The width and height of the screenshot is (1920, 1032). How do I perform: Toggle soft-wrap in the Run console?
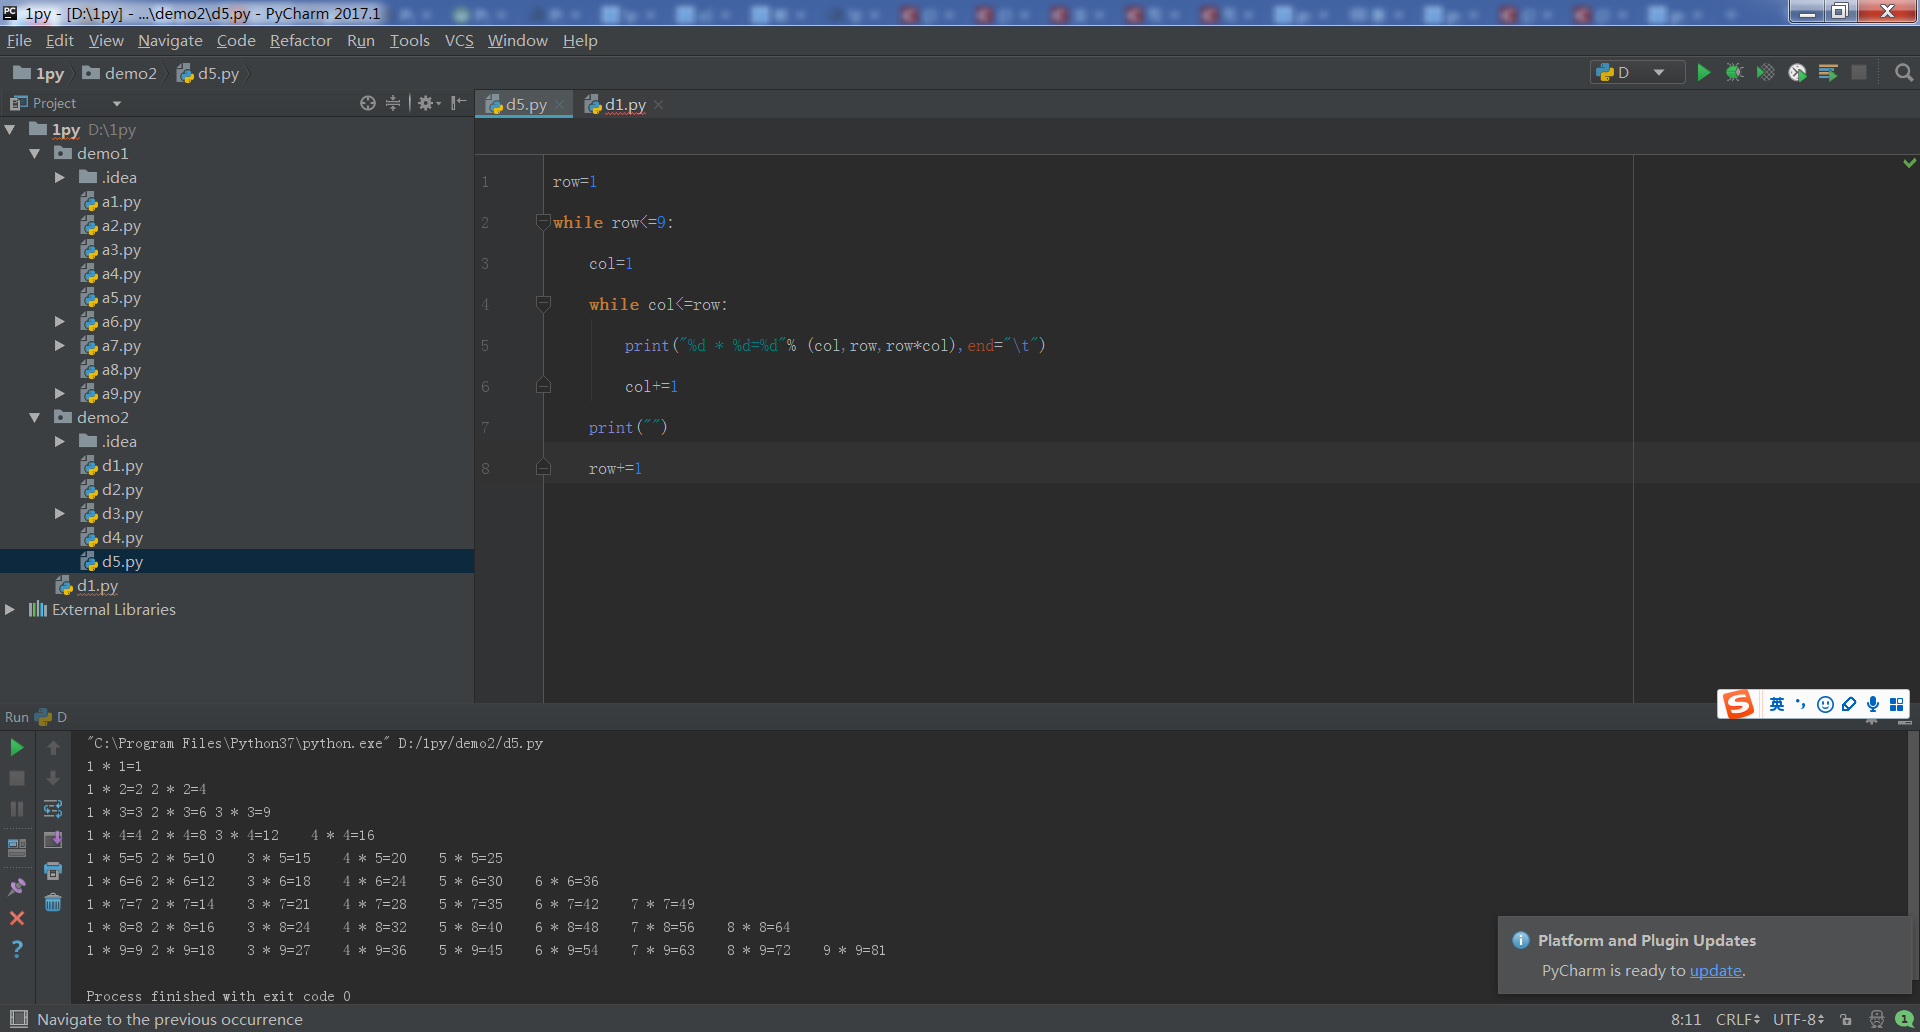tap(53, 809)
